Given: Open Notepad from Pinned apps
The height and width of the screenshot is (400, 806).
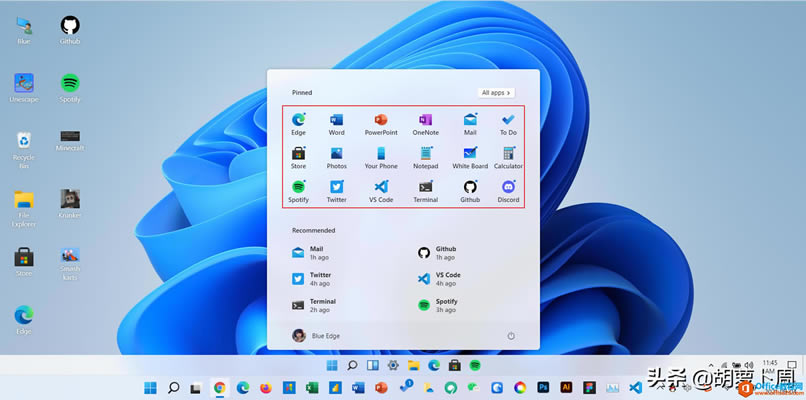Looking at the screenshot, I should pyautogui.click(x=425, y=158).
